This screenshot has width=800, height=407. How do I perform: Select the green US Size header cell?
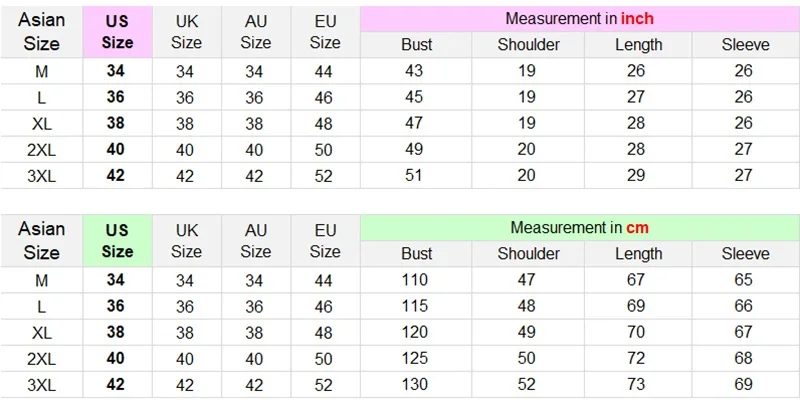click(x=117, y=241)
